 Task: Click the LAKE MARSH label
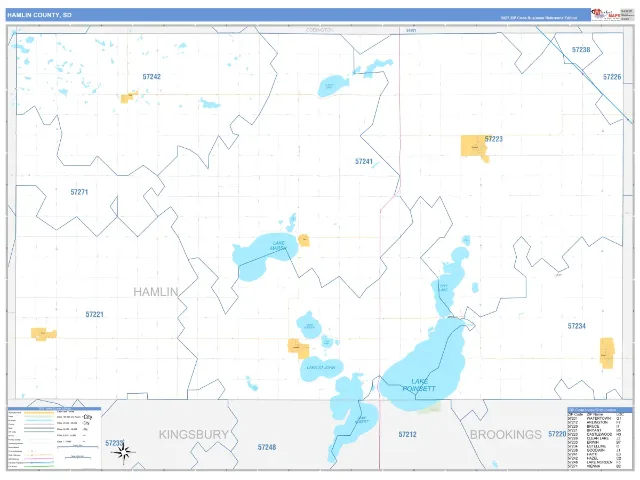point(278,246)
